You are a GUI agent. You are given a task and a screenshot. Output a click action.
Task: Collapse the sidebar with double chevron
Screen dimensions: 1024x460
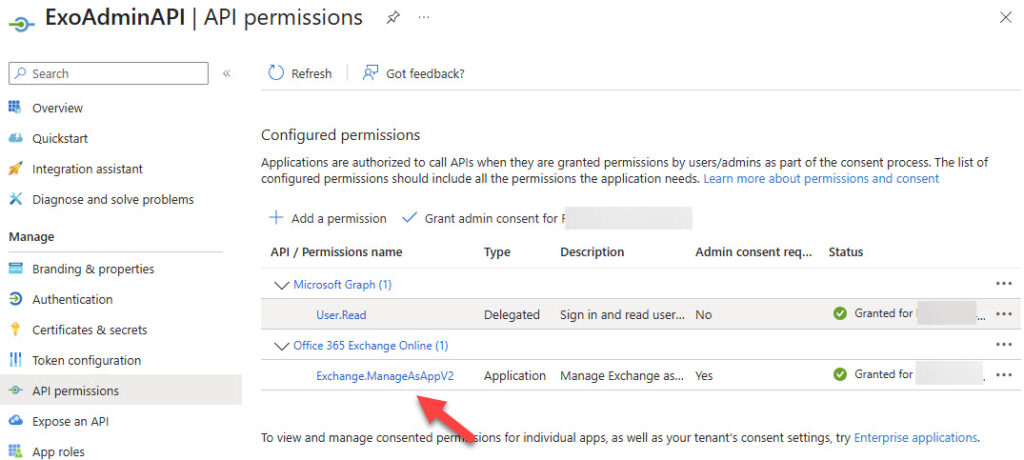click(227, 73)
